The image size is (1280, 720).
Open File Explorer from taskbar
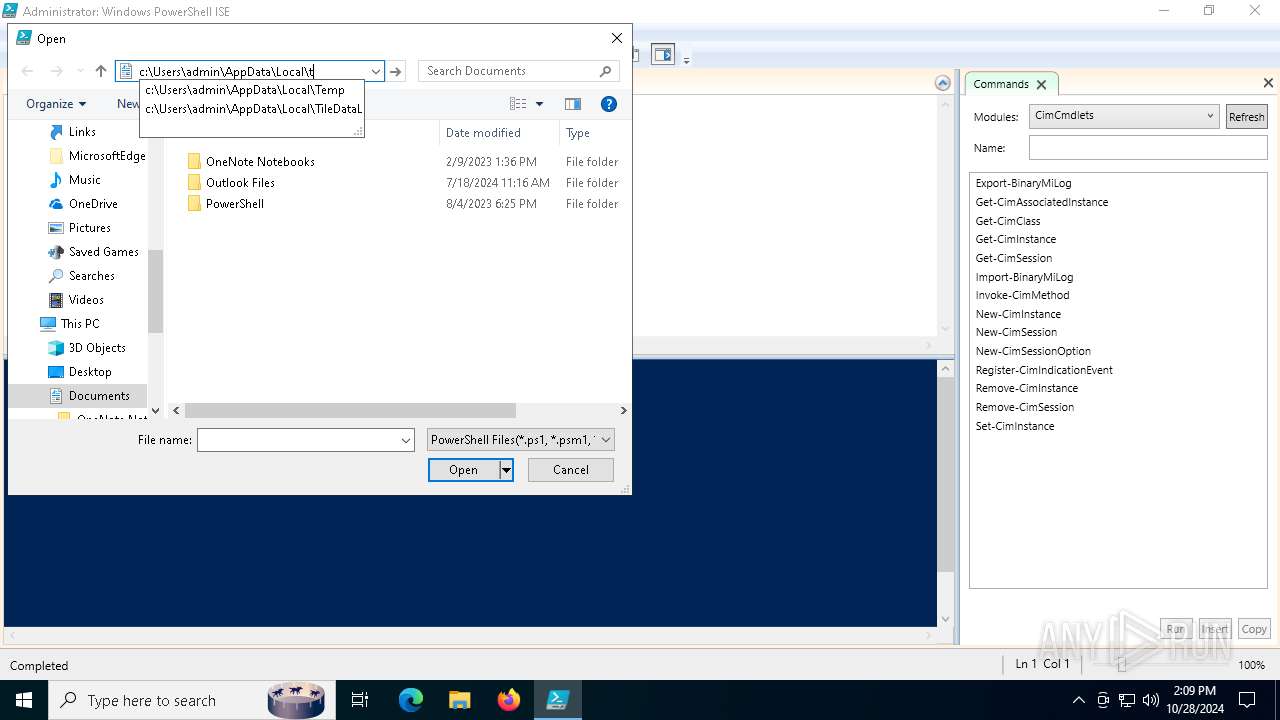459,700
